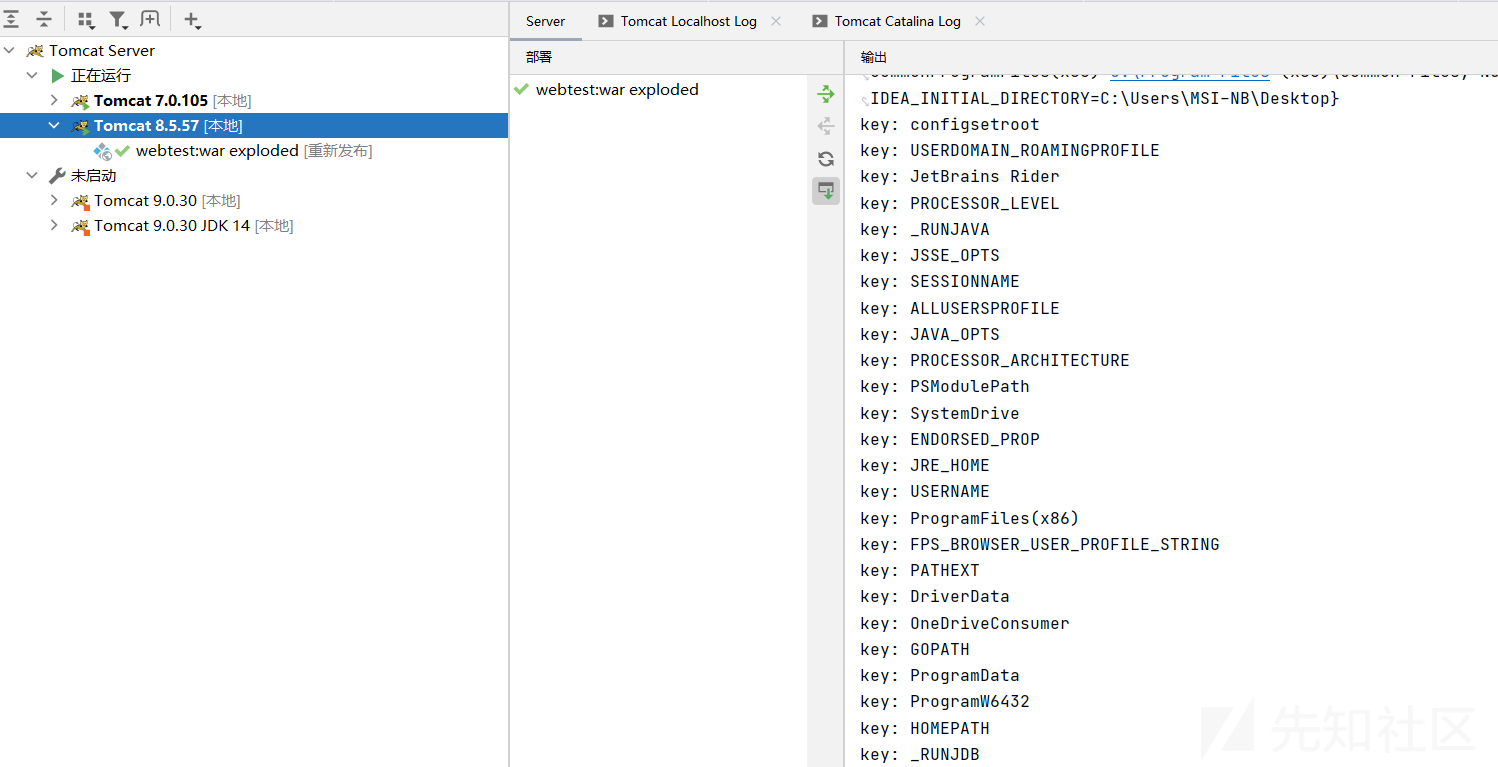Click the green Deploy All arrow icon
Image resolution: width=1498 pixels, height=767 pixels.
[x=826, y=94]
